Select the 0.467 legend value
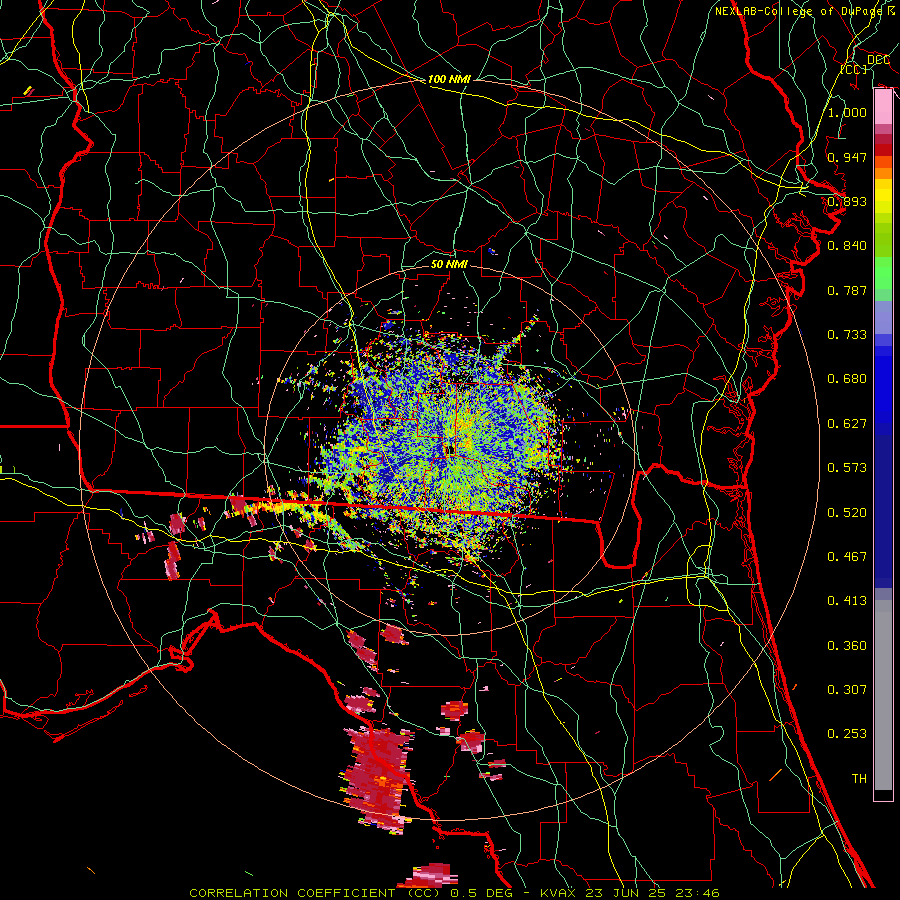Image resolution: width=900 pixels, height=900 pixels. (x=847, y=557)
